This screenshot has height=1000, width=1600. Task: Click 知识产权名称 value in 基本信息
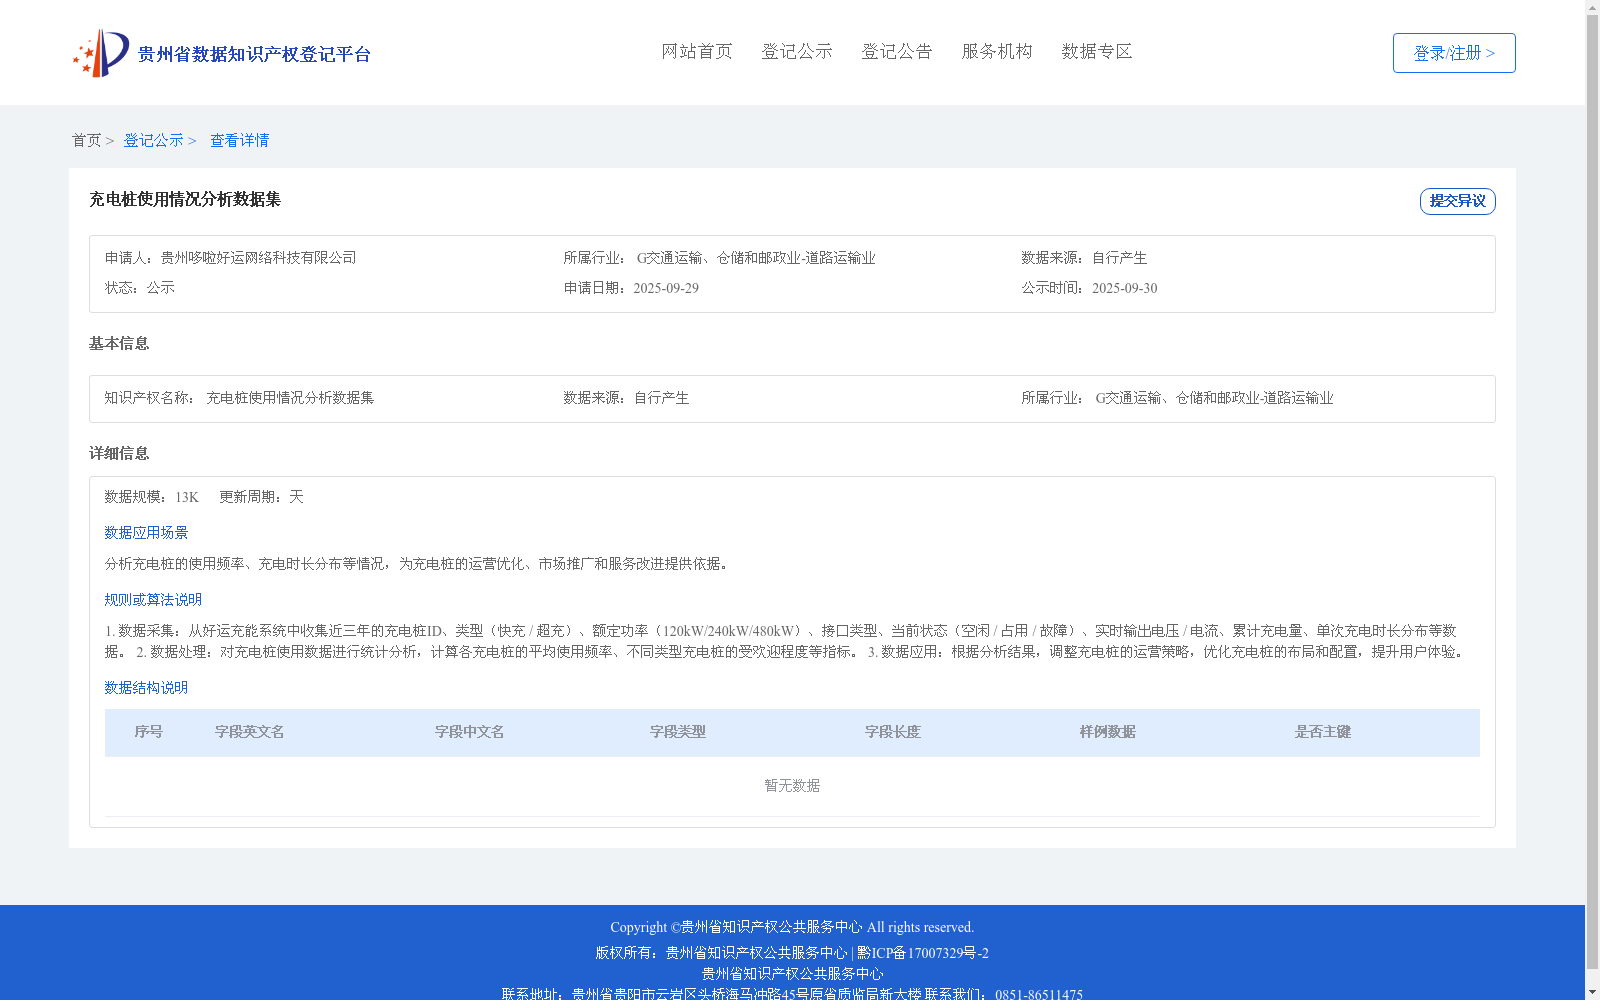290,398
